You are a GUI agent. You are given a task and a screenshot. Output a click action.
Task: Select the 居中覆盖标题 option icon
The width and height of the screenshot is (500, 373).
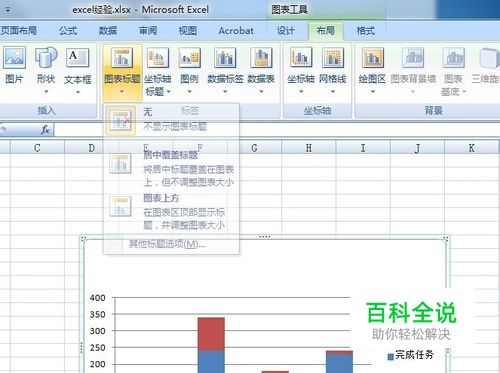[x=121, y=164]
